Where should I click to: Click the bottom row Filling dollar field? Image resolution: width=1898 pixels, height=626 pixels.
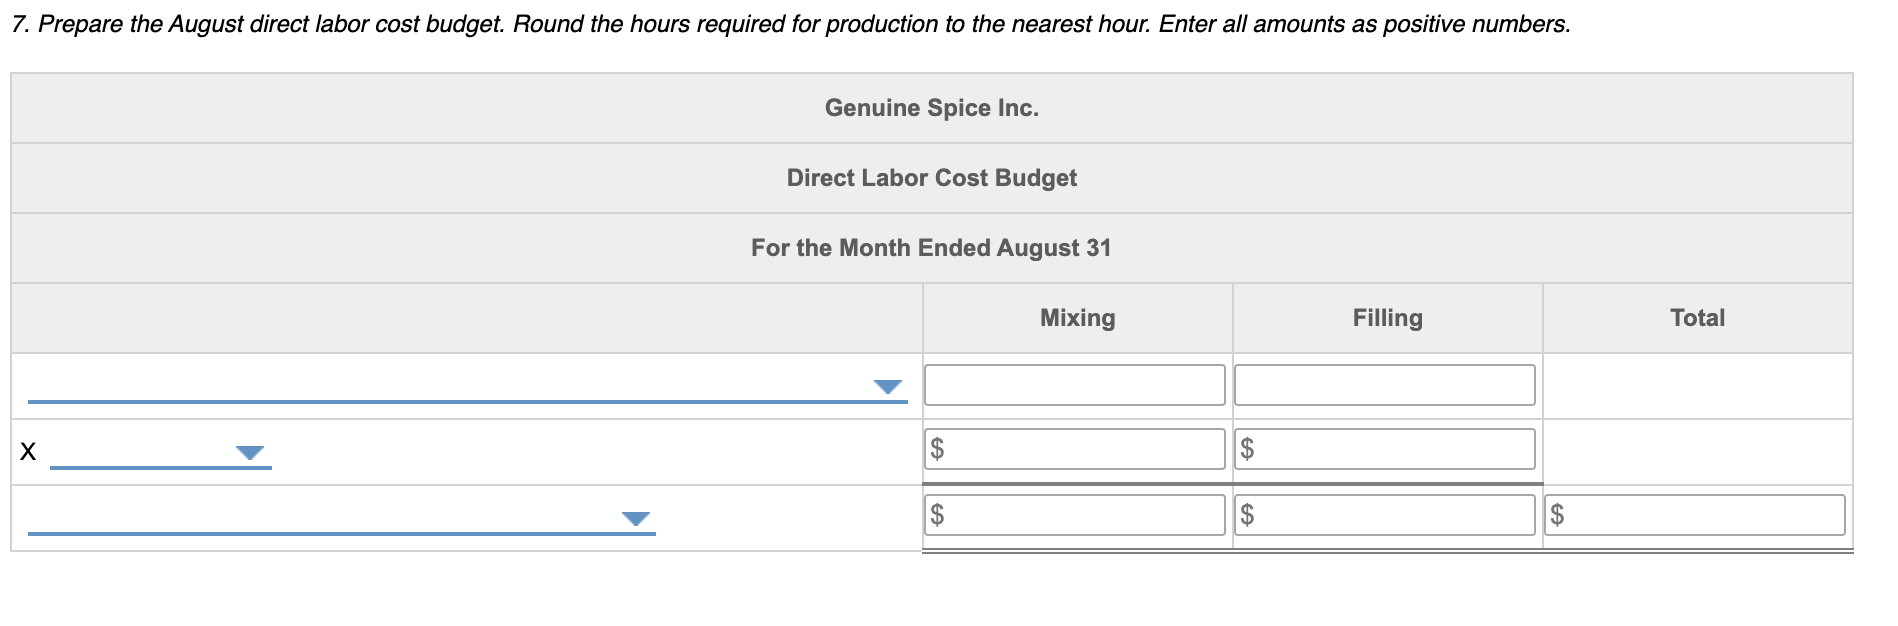coord(1385,515)
